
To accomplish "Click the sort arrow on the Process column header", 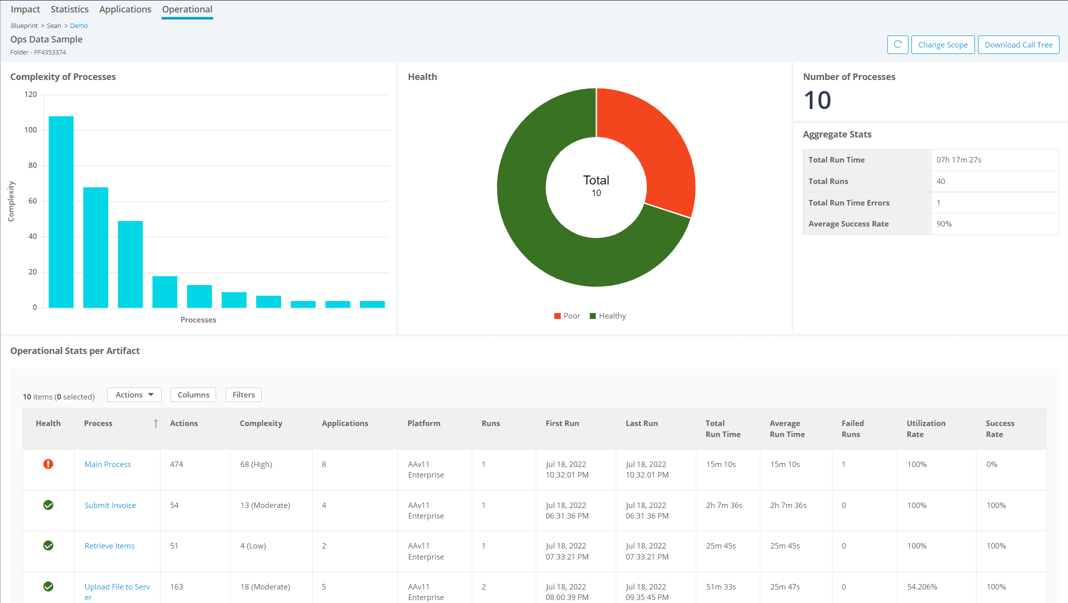I will (x=157, y=423).
